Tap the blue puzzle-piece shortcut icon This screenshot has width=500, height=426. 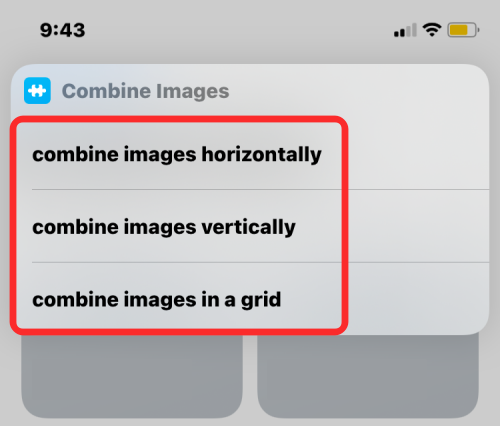(x=37, y=91)
